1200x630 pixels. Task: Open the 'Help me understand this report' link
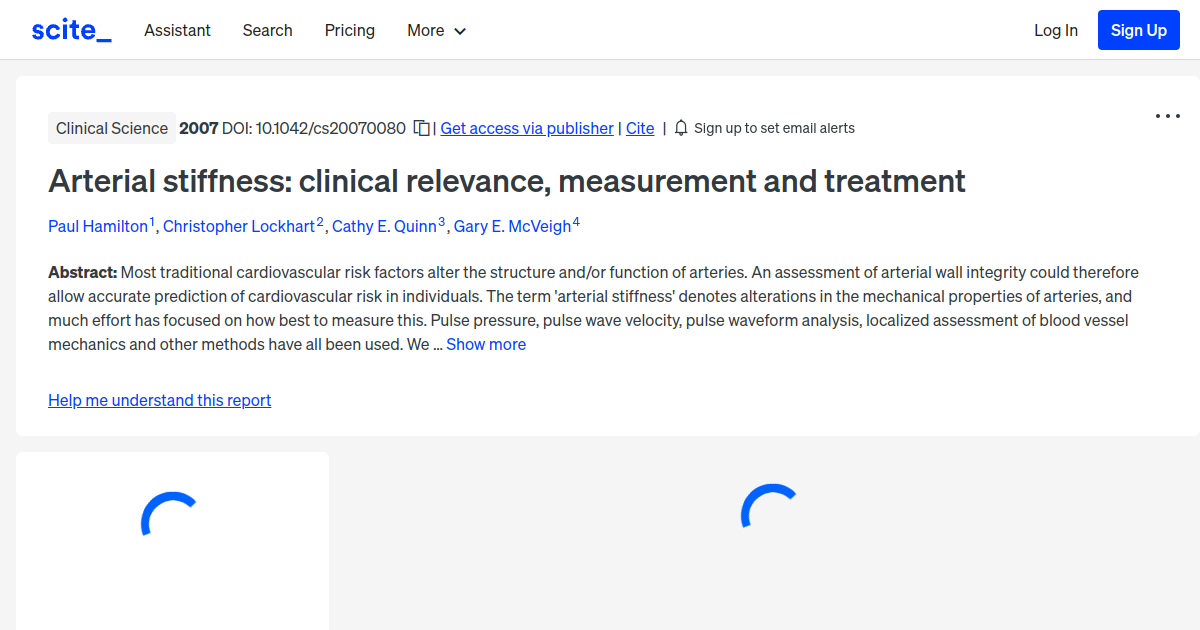(x=159, y=400)
